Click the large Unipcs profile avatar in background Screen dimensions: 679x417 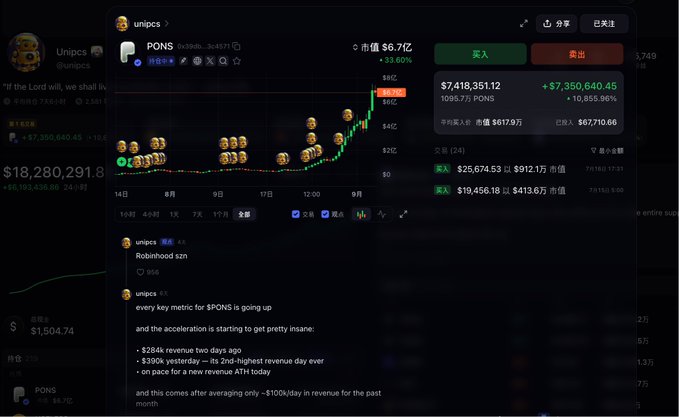[26, 52]
